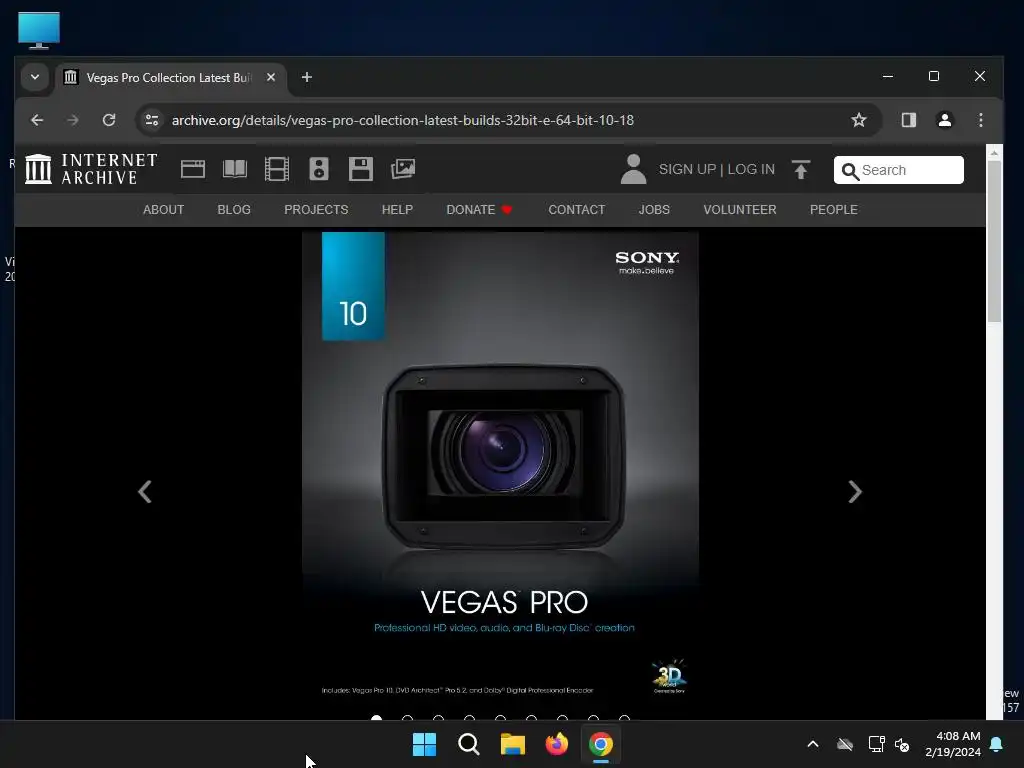The image size is (1024, 768).
Task: Open the HELP menu item
Action: click(x=397, y=210)
